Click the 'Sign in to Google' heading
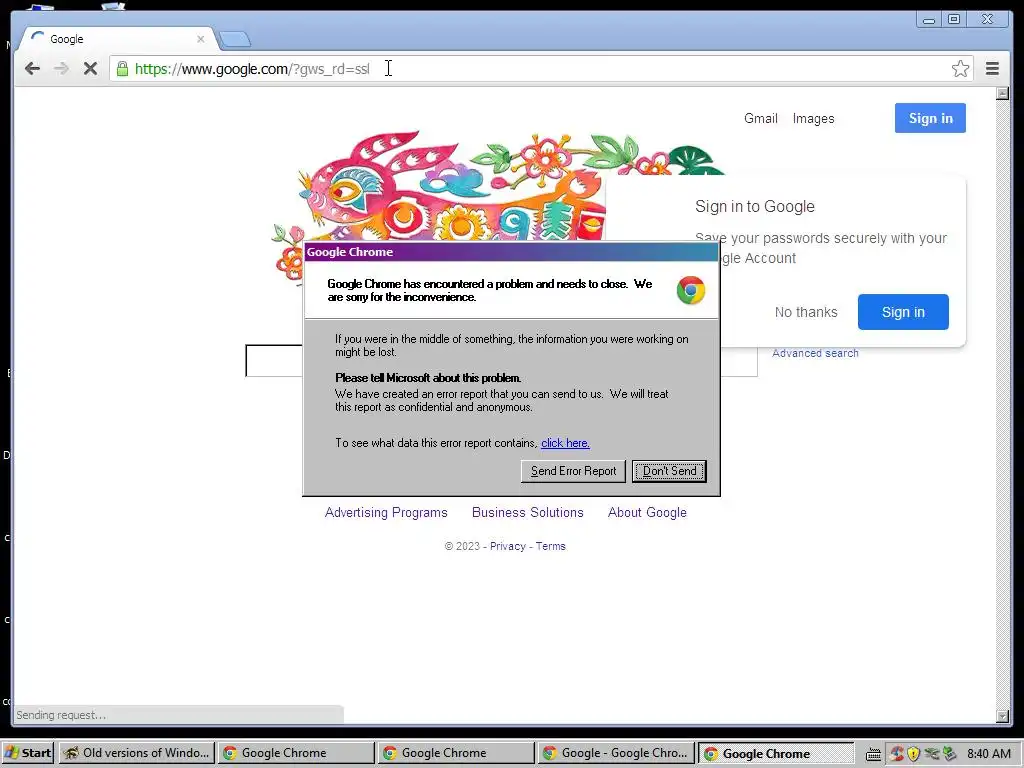Image resolution: width=1024 pixels, height=768 pixels. [x=754, y=206]
